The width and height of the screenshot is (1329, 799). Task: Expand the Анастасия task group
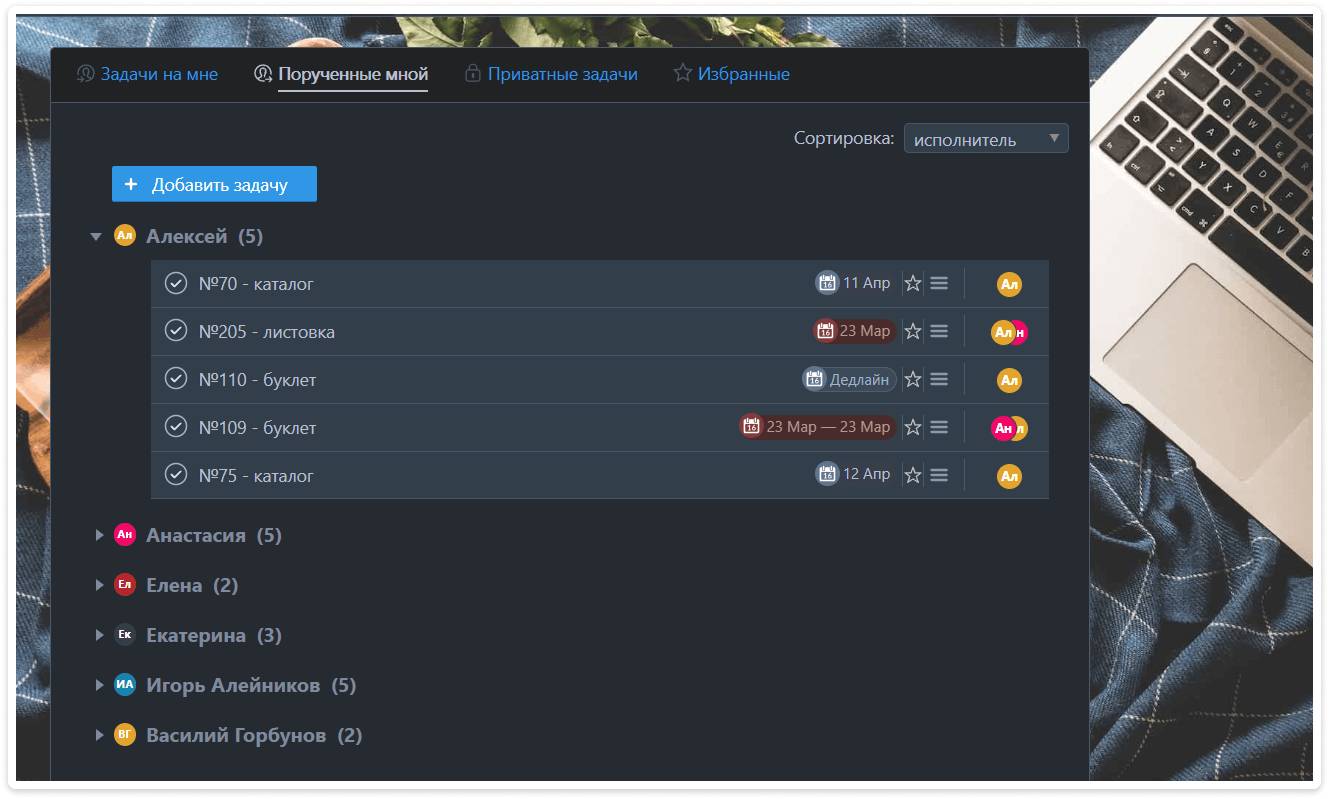pyautogui.click(x=99, y=536)
